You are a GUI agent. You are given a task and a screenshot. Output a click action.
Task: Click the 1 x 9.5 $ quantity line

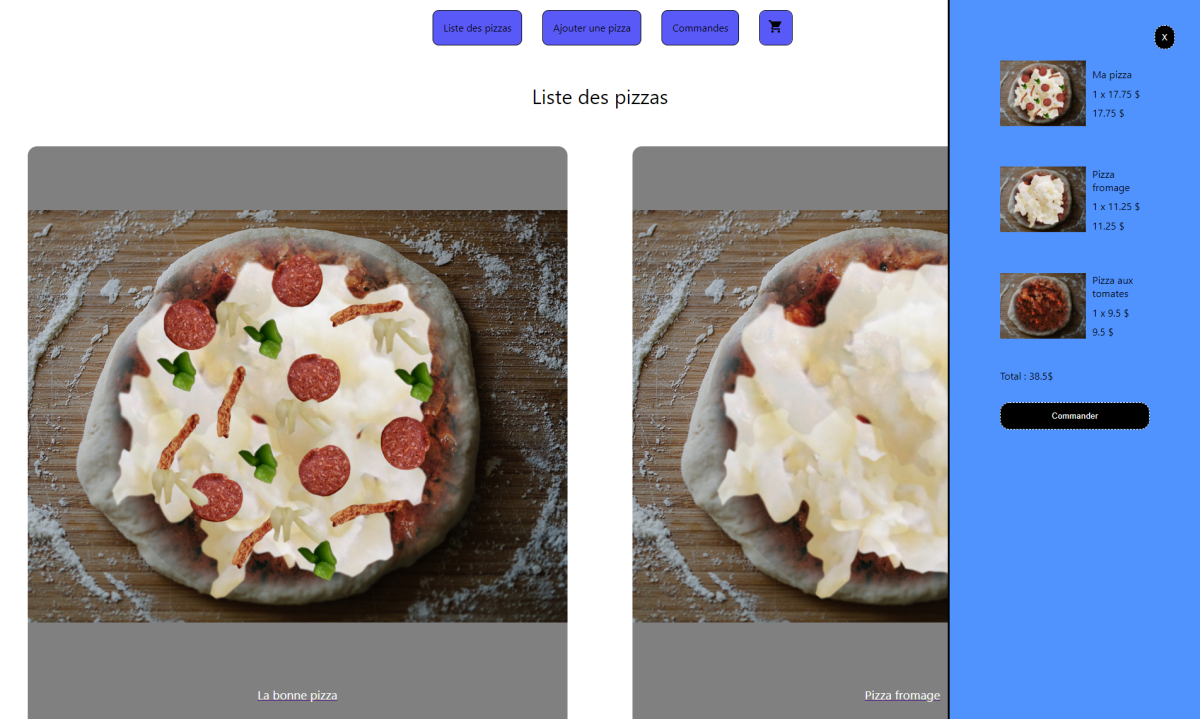tap(1110, 313)
